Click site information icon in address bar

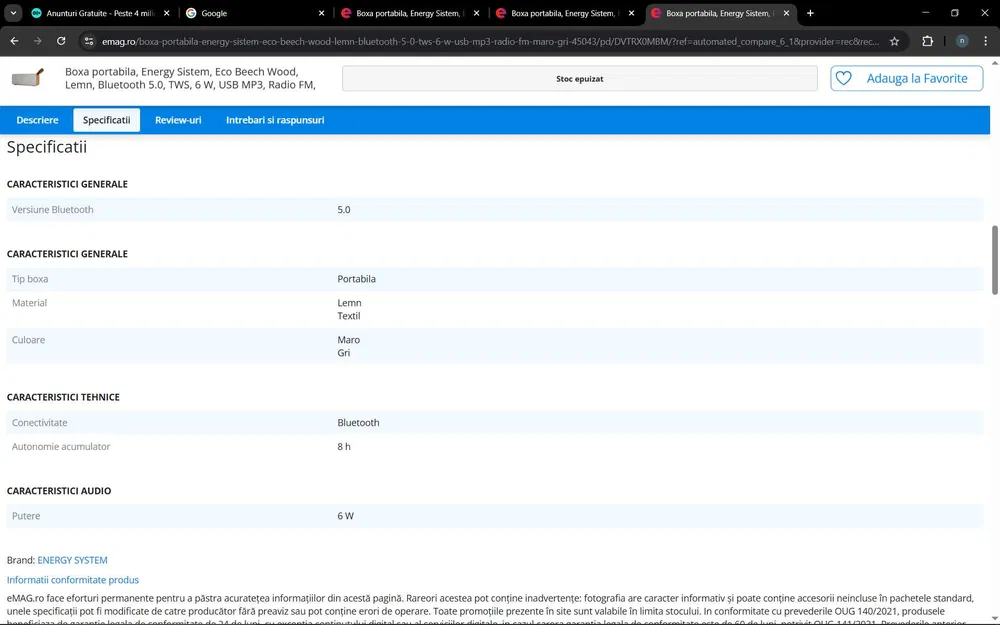tap(89, 41)
